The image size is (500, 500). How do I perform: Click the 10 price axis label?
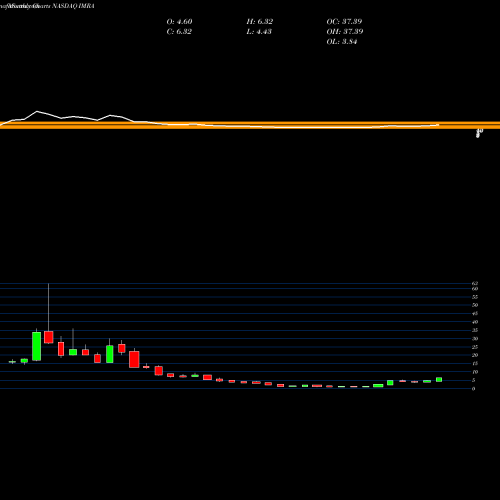[475, 372]
